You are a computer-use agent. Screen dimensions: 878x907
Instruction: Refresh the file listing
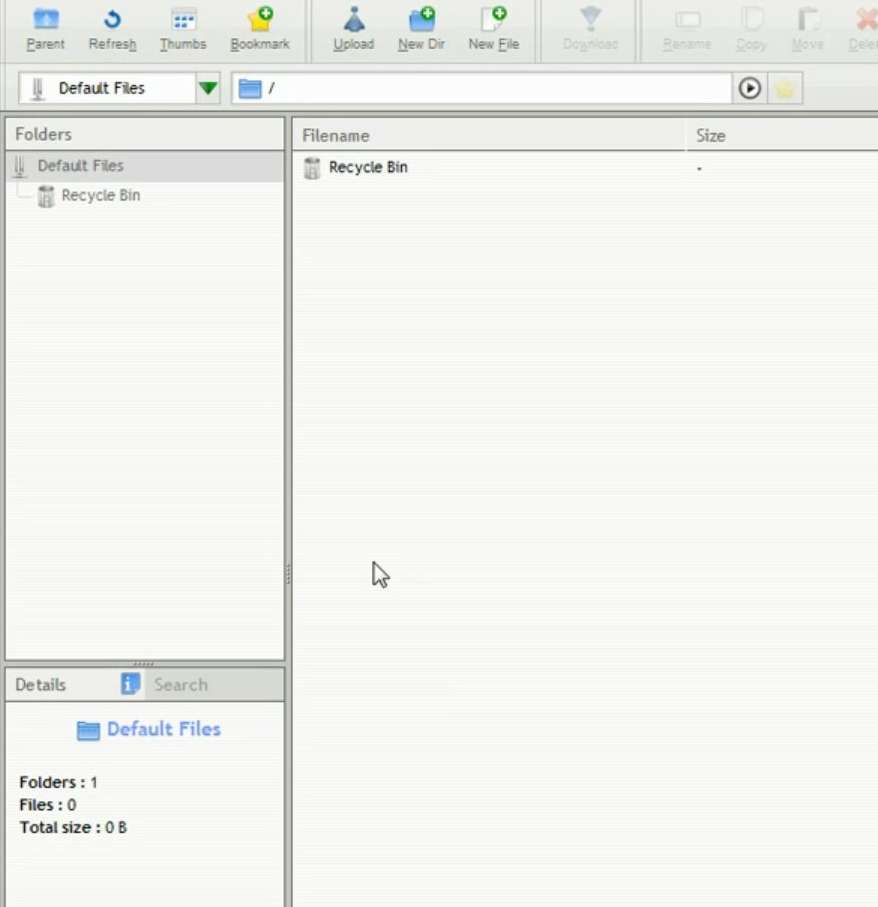pos(112,29)
